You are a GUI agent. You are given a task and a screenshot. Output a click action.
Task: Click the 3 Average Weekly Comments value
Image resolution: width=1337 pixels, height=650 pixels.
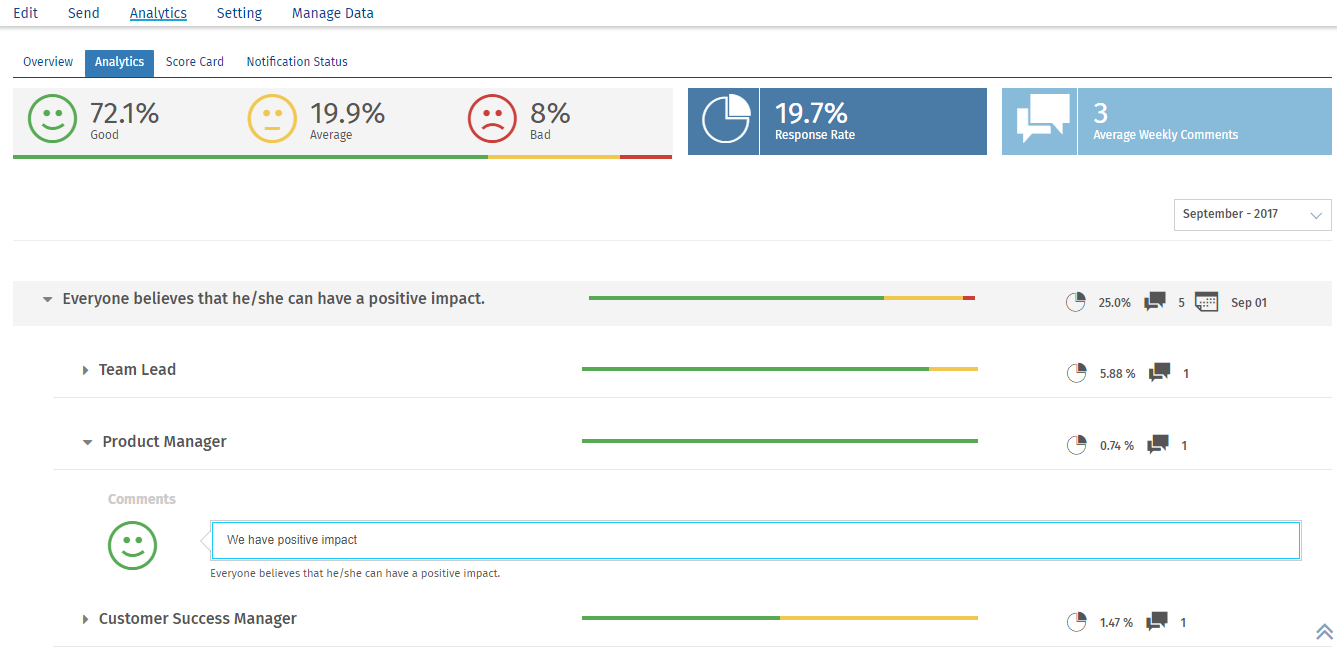tap(1100, 113)
